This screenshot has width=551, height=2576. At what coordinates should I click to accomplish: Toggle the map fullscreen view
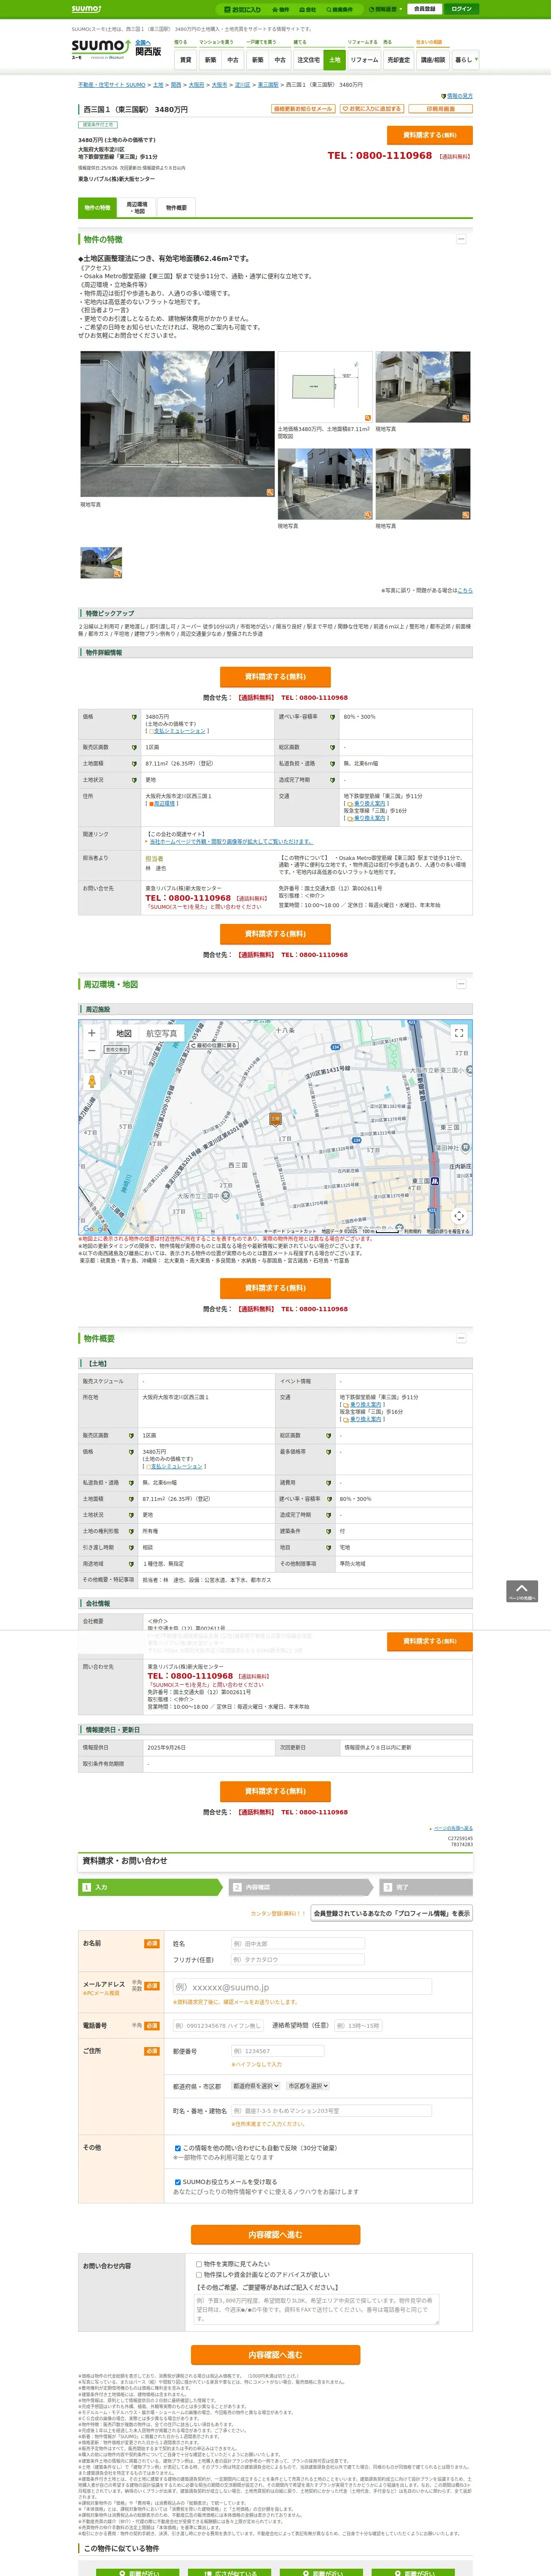(x=459, y=1033)
